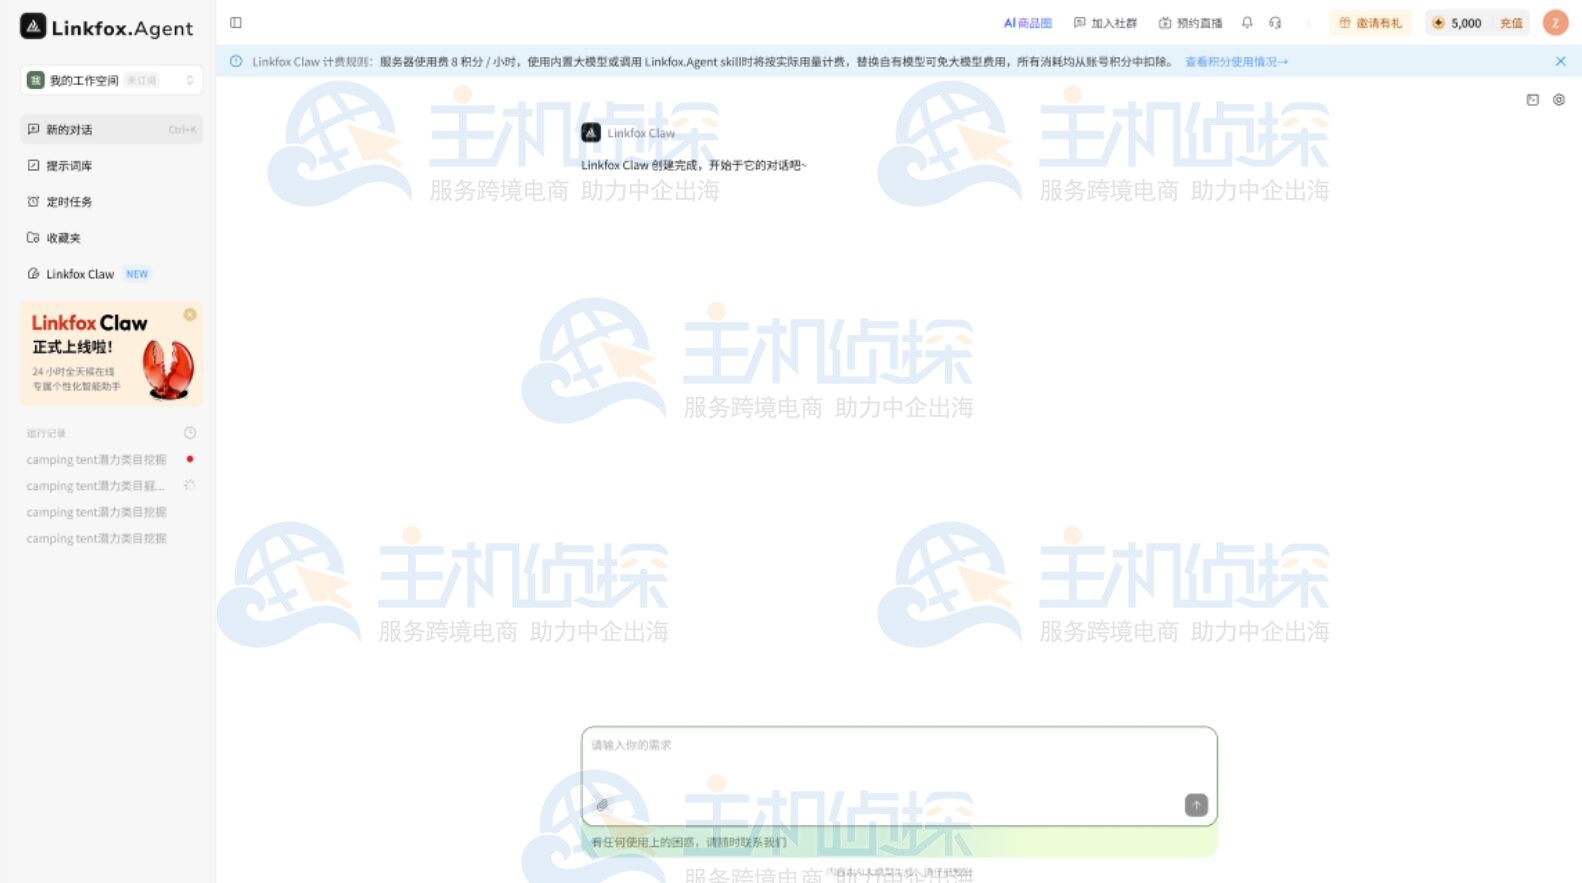Click 加入社群 to join the community

pyautogui.click(x=1105, y=23)
